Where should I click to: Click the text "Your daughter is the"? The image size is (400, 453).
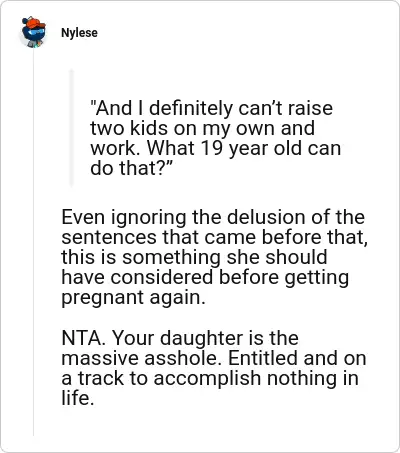[x=205, y=338]
